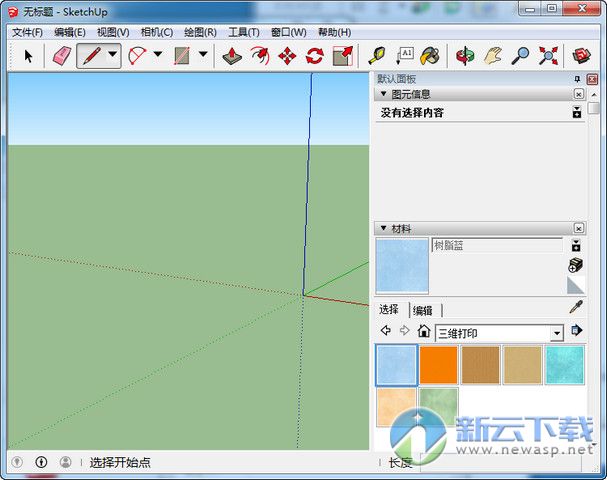Collapse the 图元信息 panel section
This screenshot has width=607, height=480.
(384, 94)
